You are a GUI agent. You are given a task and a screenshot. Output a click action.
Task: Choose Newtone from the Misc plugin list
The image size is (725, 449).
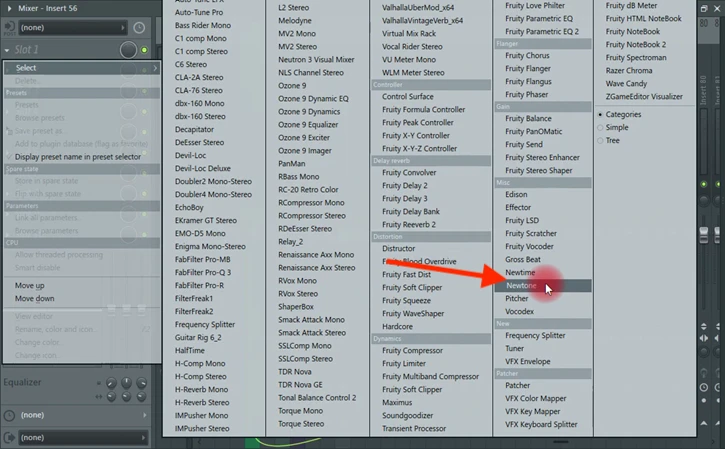521,286
